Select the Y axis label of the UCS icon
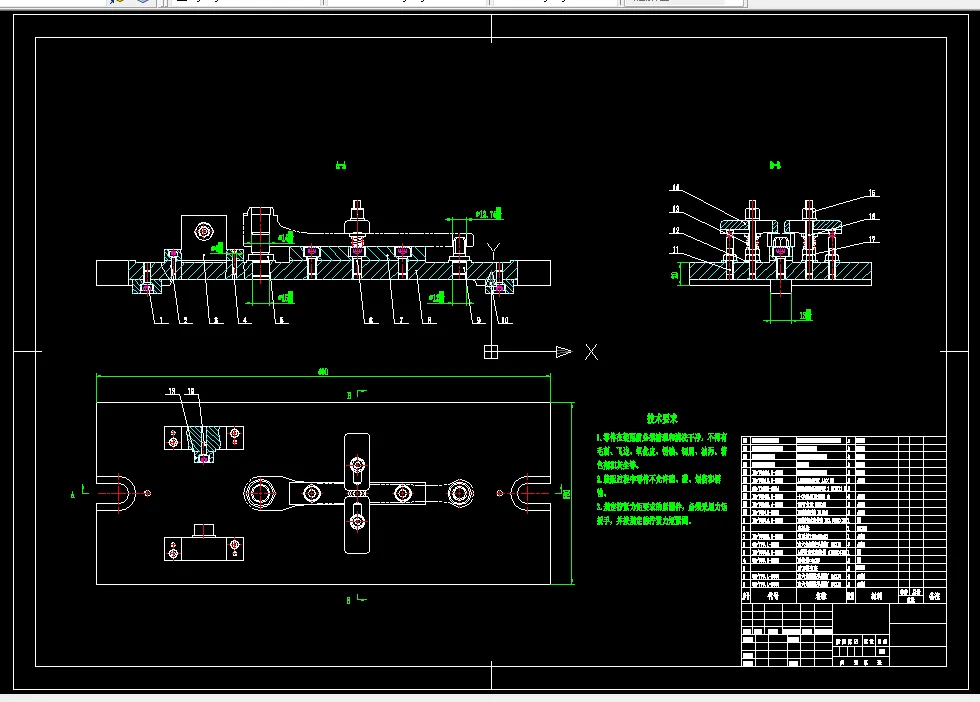The width and height of the screenshot is (980, 702). pyautogui.click(x=493, y=251)
